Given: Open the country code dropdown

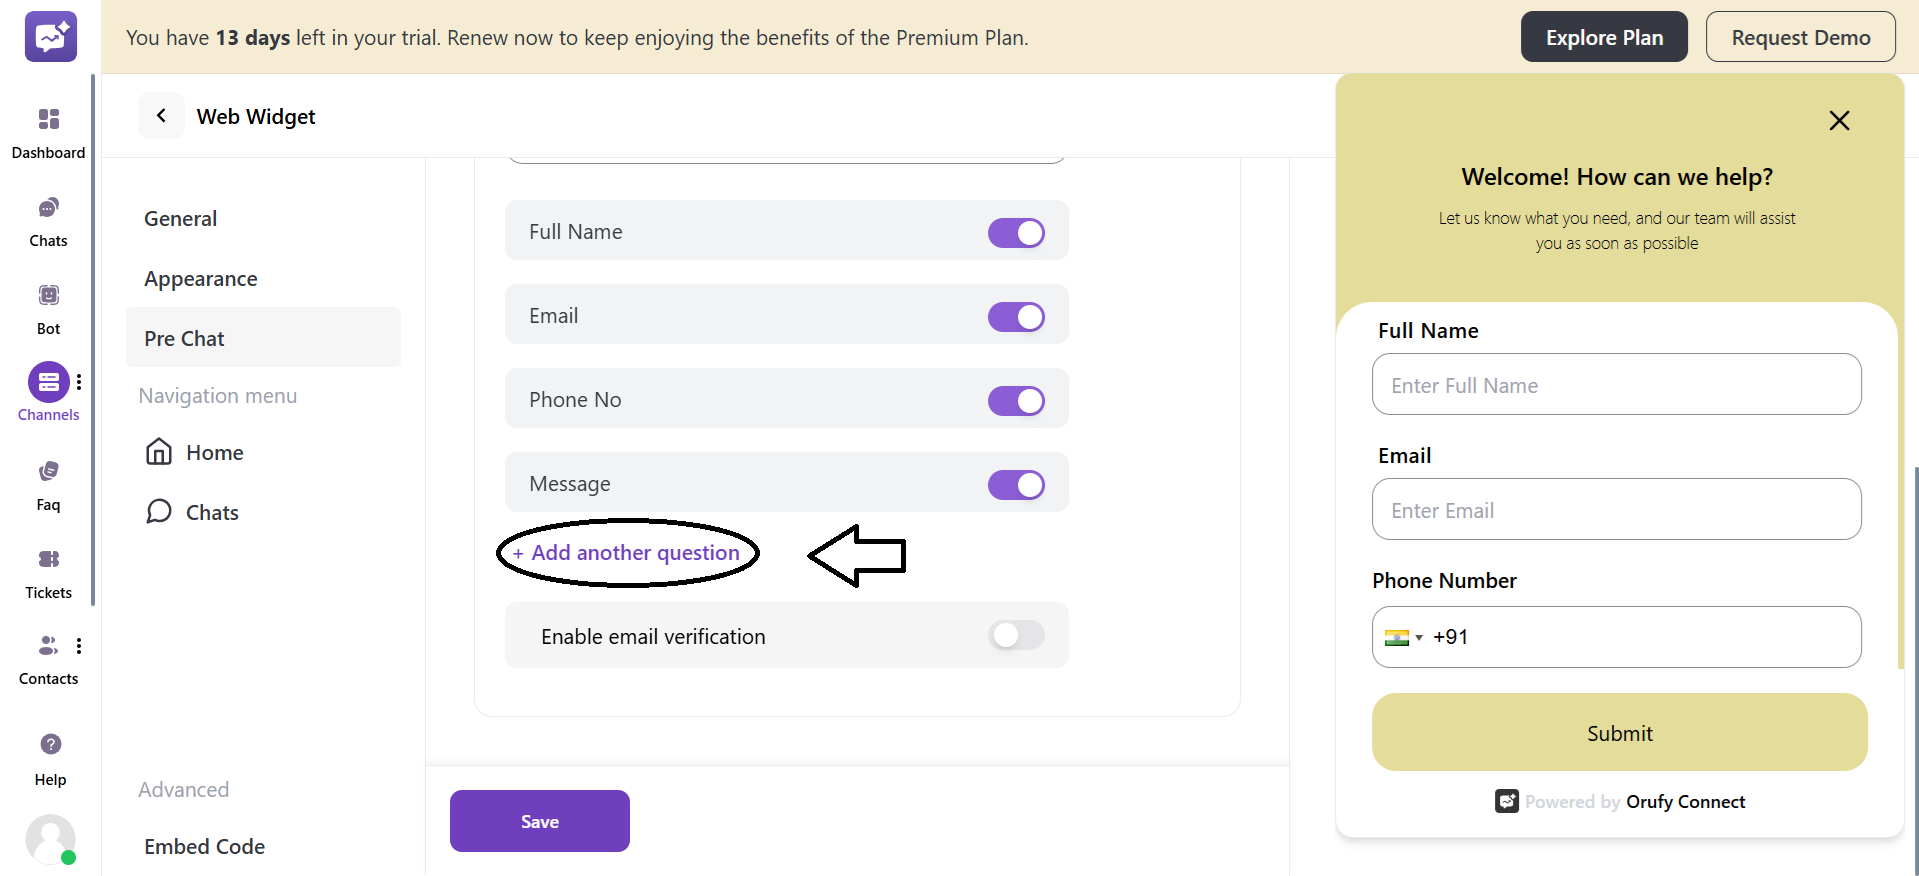Looking at the screenshot, I should click(1403, 637).
